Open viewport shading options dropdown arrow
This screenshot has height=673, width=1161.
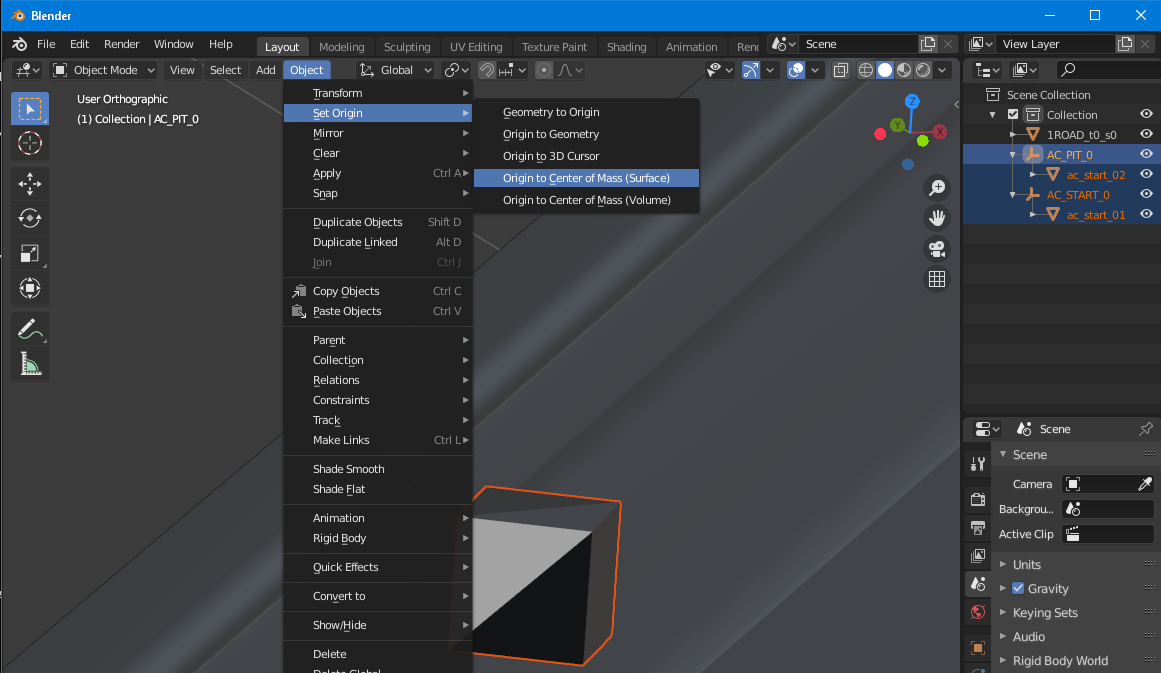942,70
